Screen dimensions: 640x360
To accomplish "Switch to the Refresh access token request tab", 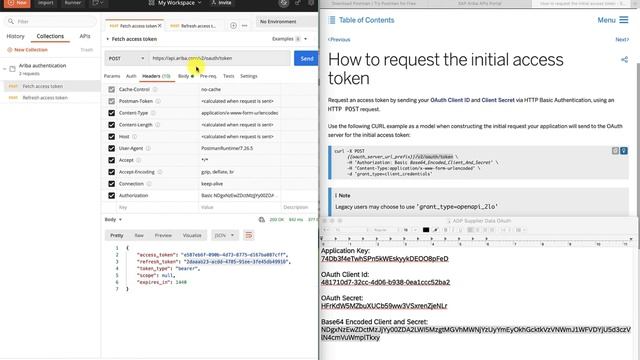I will coord(193,26).
